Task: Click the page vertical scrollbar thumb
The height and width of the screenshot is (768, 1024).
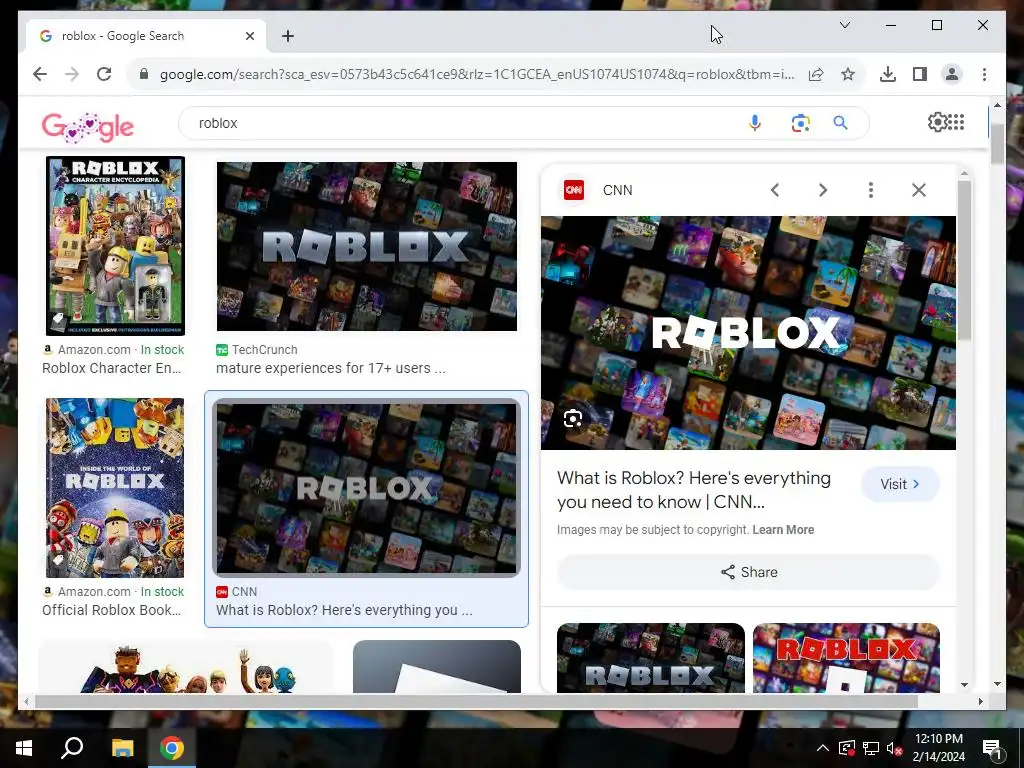Action: point(997,143)
